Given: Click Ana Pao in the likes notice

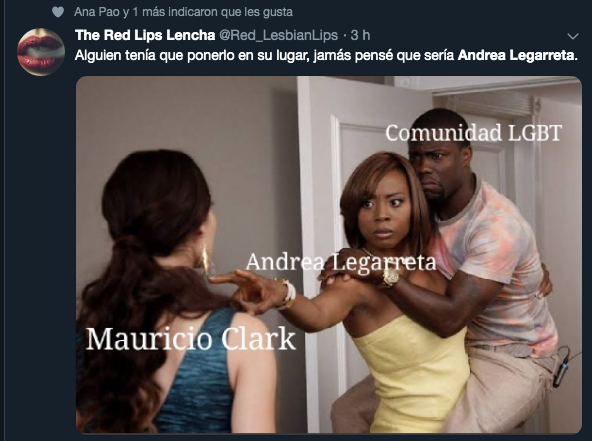Looking at the screenshot, I should [x=97, y=12].
